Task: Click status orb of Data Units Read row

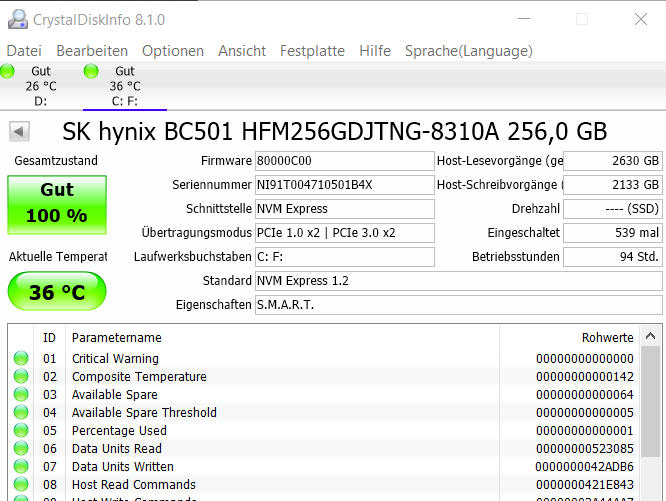Action: 21,448
